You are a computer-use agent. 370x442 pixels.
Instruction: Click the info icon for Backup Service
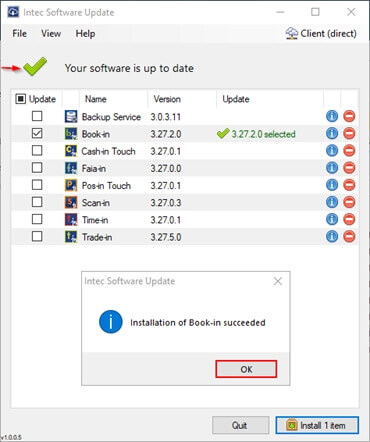pyautogui.click(x=332, y=116)
